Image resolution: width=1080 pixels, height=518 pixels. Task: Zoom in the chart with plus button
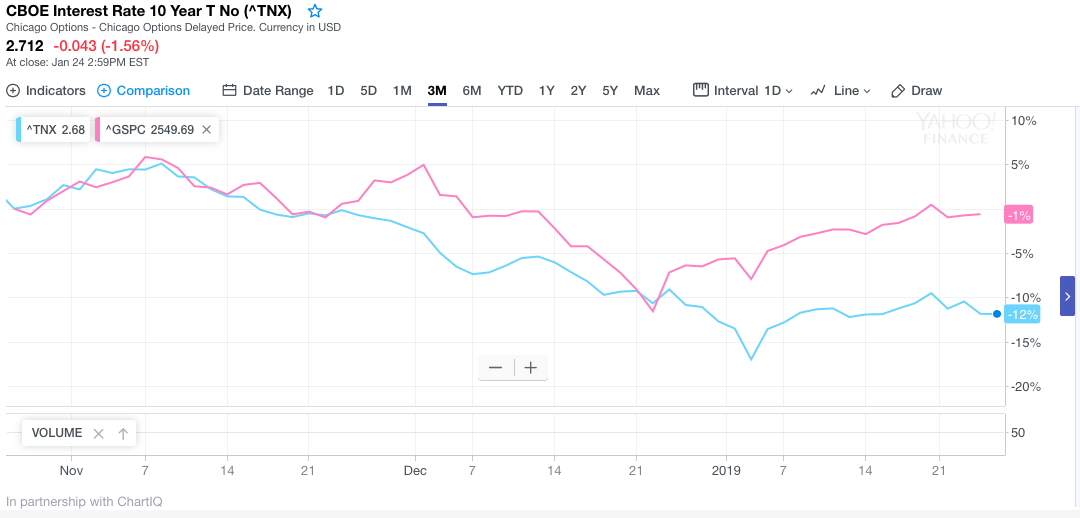[x=531, y=367]
